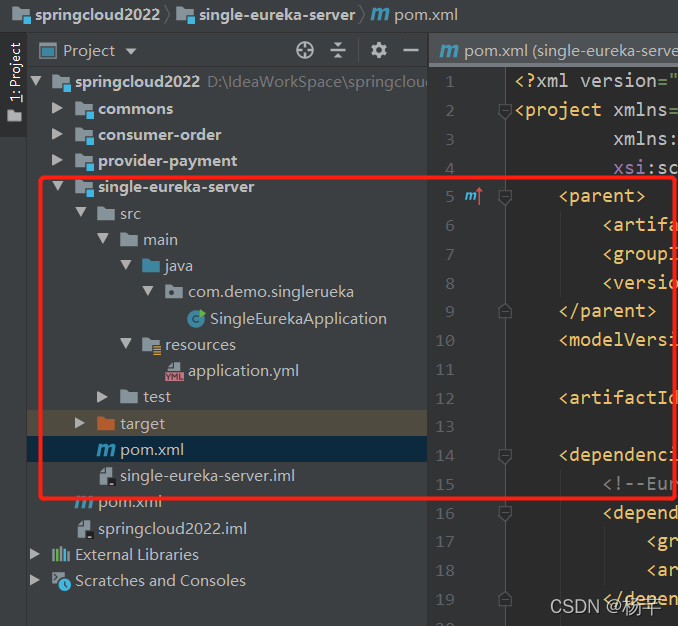The image size is (678, 626).
Task: Click the springcloud2022.iml file icon
Action: tap(85, 529)
